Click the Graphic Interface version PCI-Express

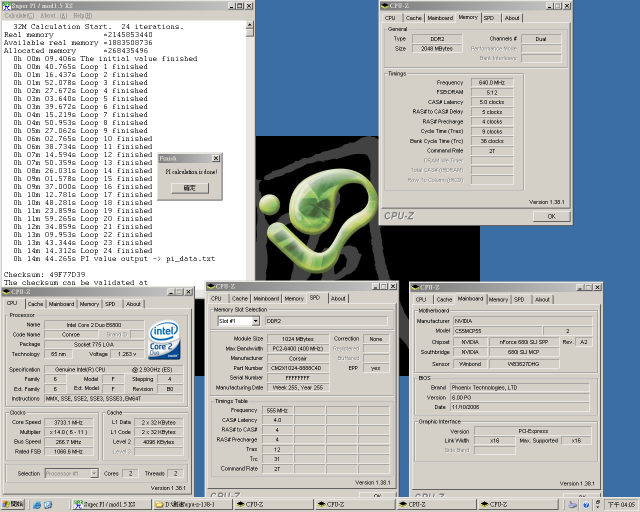point(533,431)
